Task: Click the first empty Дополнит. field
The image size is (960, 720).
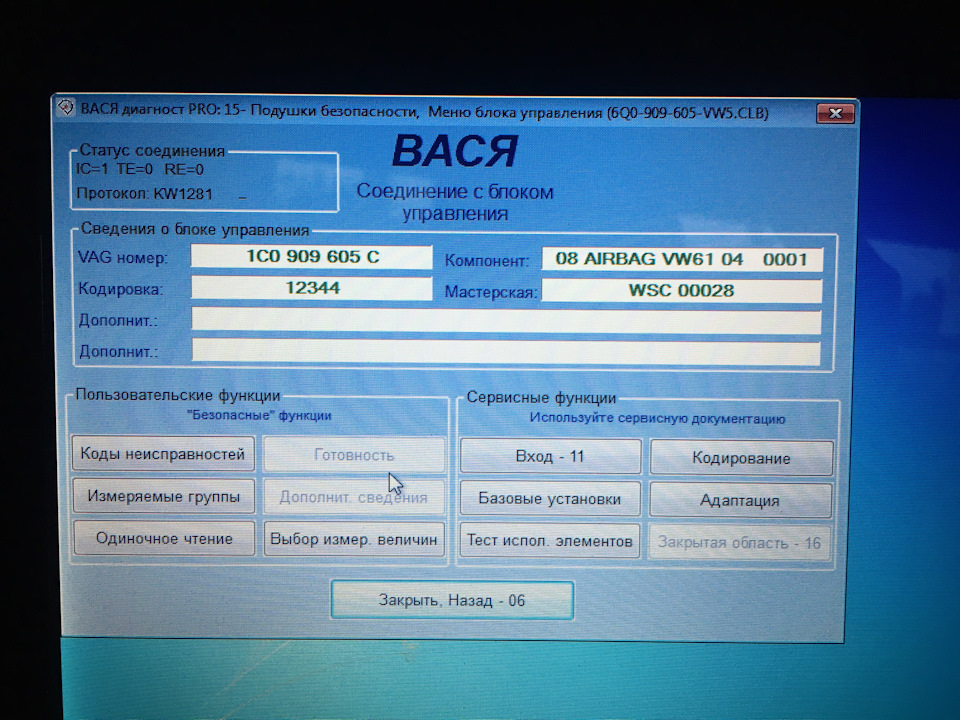Action: 506,321
